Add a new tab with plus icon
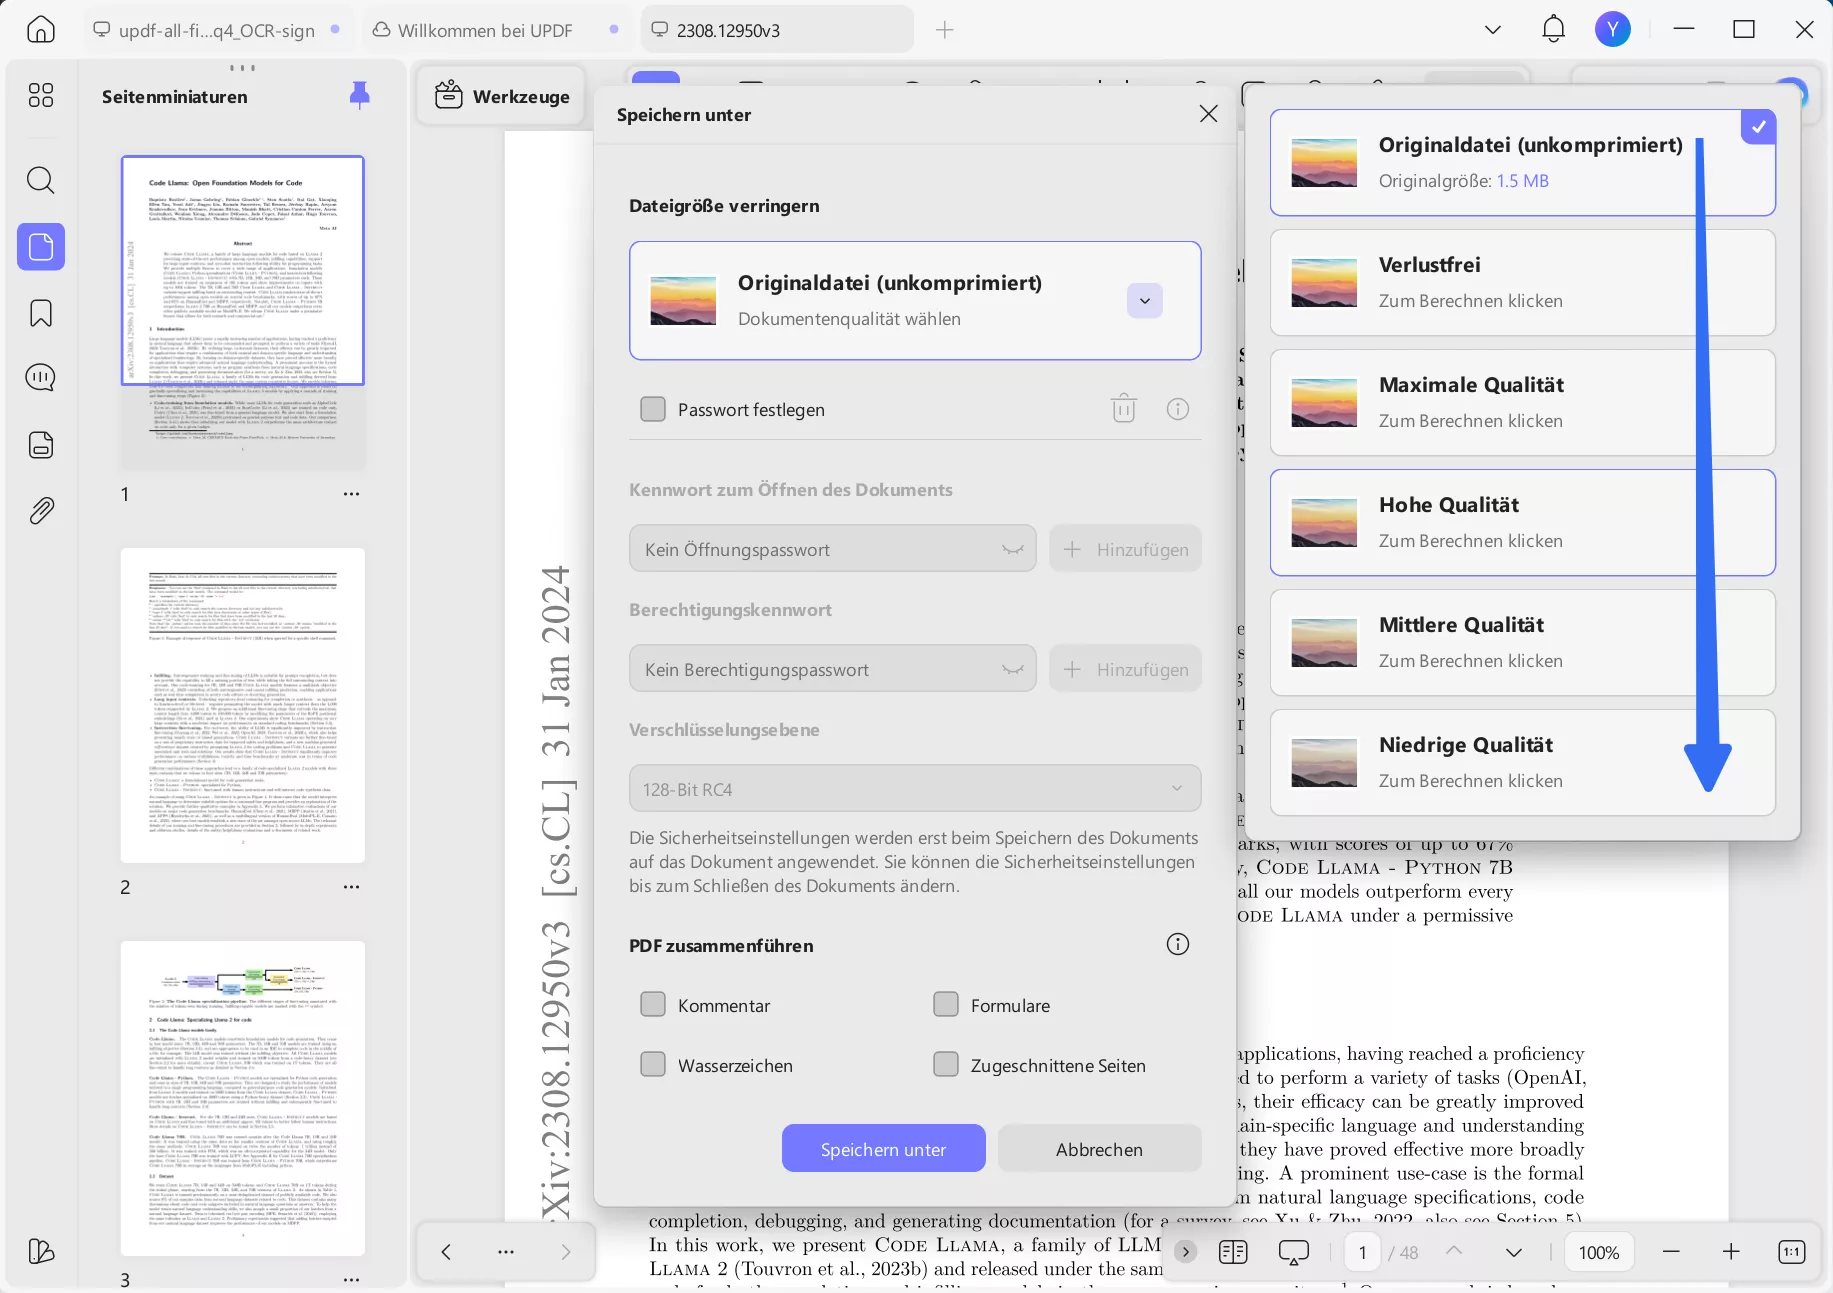Image resolution: width=1833 pixels, height=1293 pixels. (x=945, y=30)
